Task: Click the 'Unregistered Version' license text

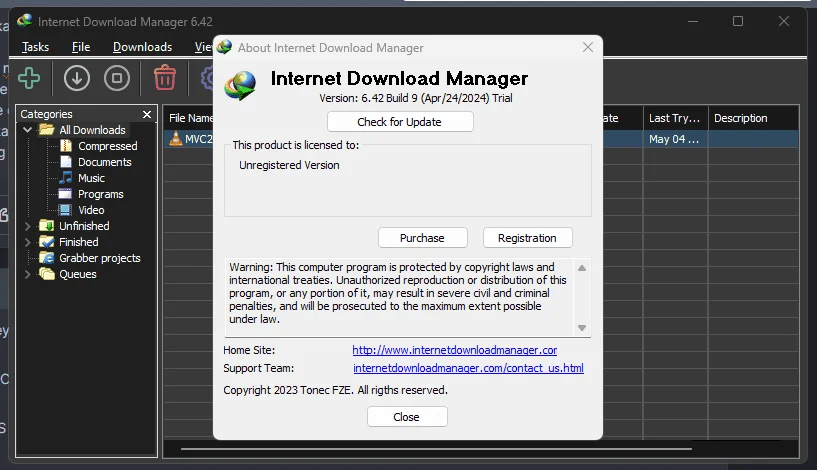Action: 289,165
